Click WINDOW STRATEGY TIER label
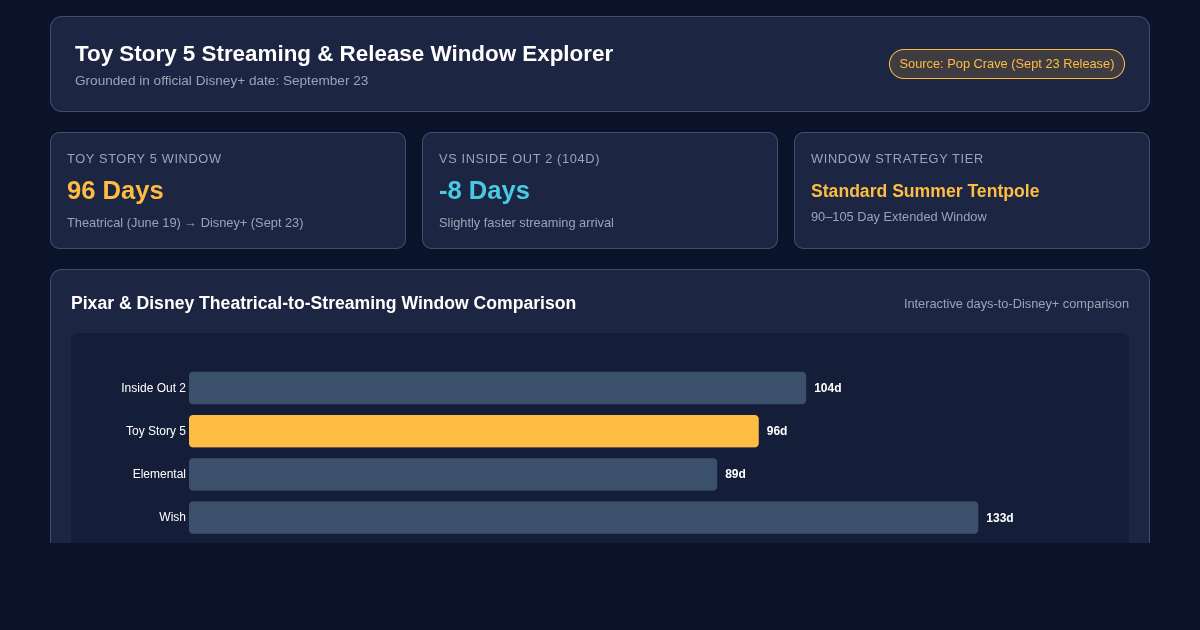Screen dimensions: 1200x630 coord(897,159)
